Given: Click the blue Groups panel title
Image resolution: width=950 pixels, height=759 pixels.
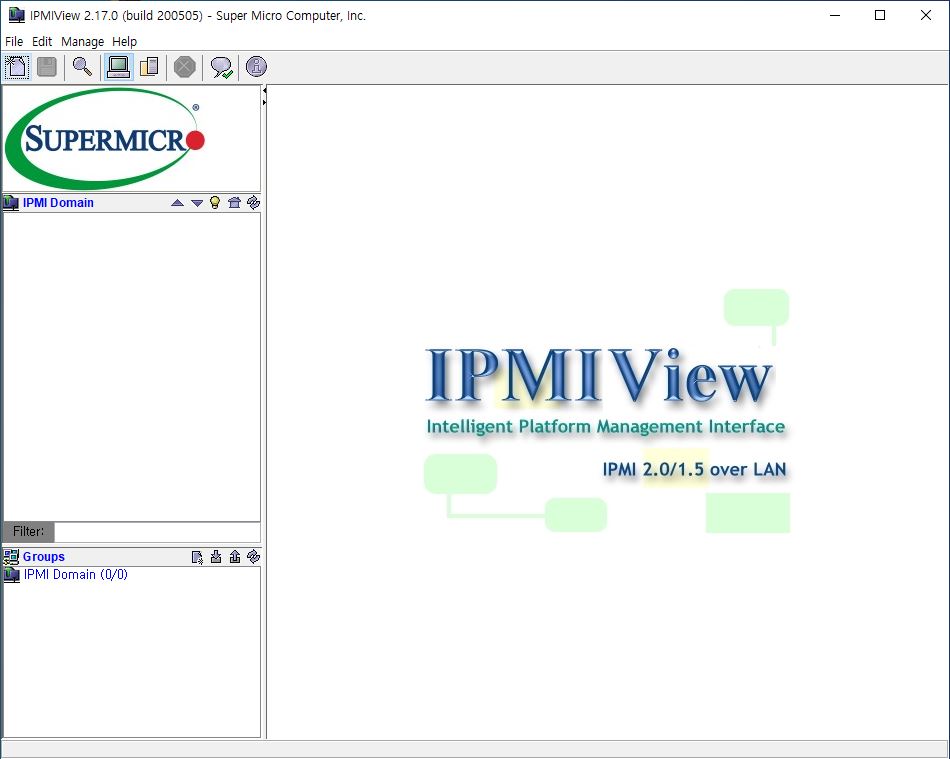Looking at the screenshot, I should click(x=44, y=557).
